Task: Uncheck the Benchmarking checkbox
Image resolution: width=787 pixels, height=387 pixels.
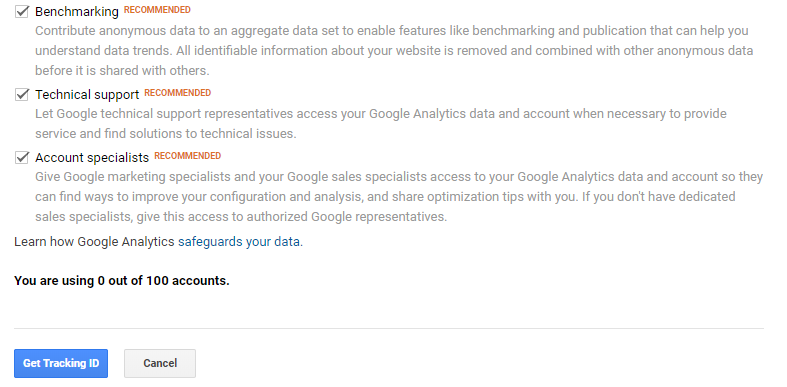Action: click(x=22, y=11)
